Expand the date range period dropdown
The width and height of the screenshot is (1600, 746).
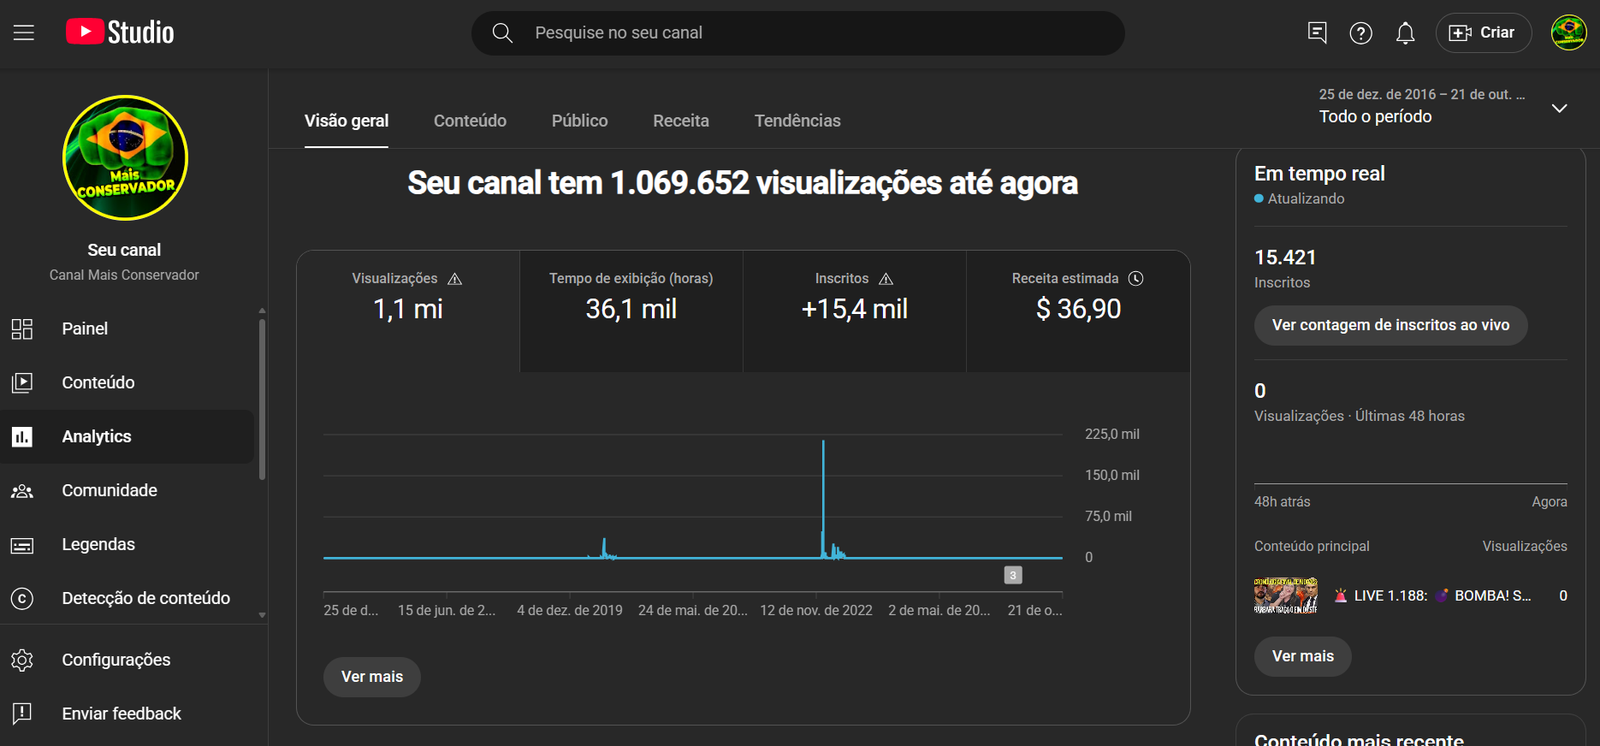pyautogui.click(x=1558, y=108)
